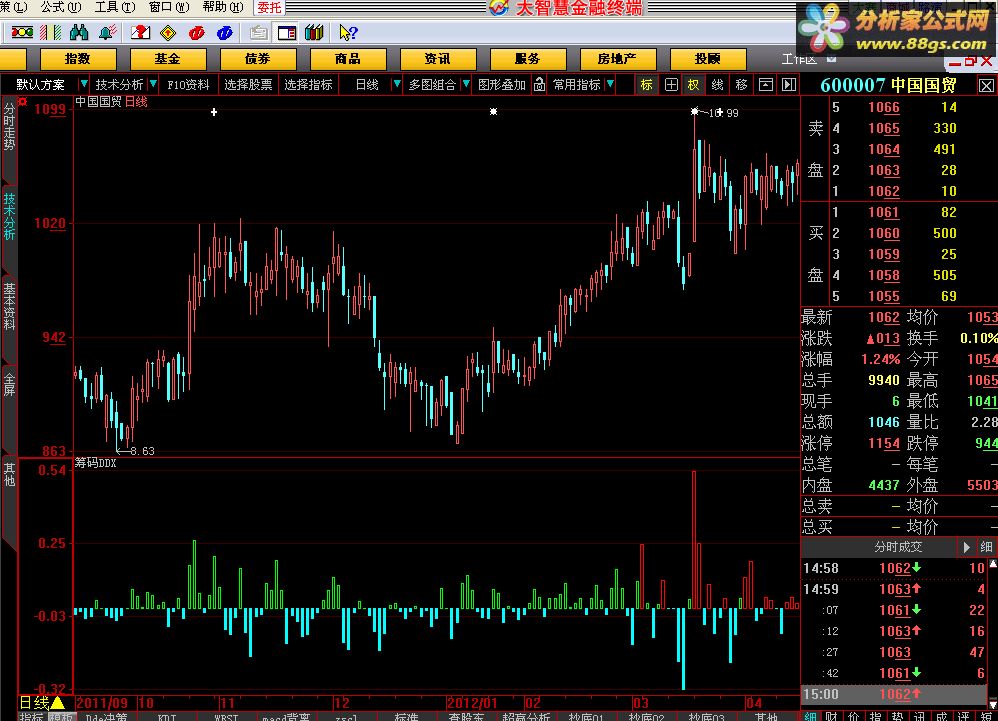Click the 指数 button
This screenshot has height=721, width=998.
(x=78, y=59)
